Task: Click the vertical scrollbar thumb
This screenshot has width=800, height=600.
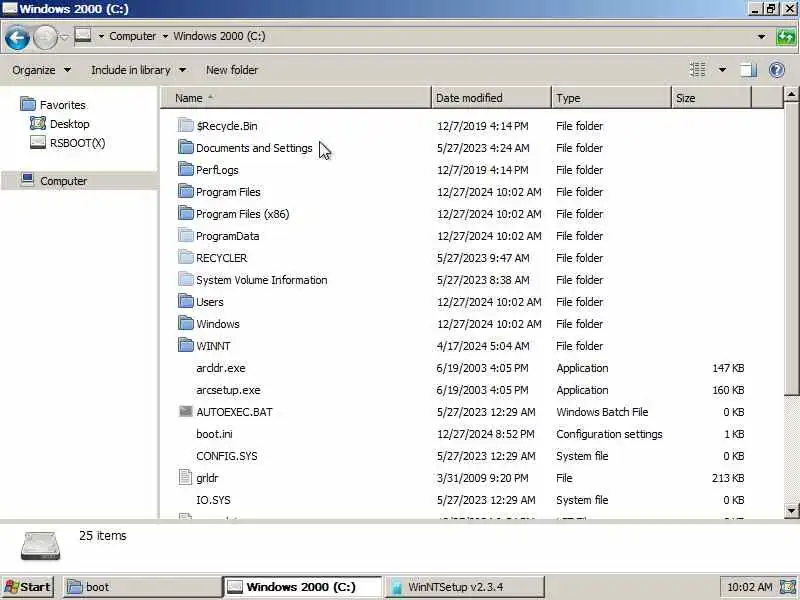Action: pos(791,248)
